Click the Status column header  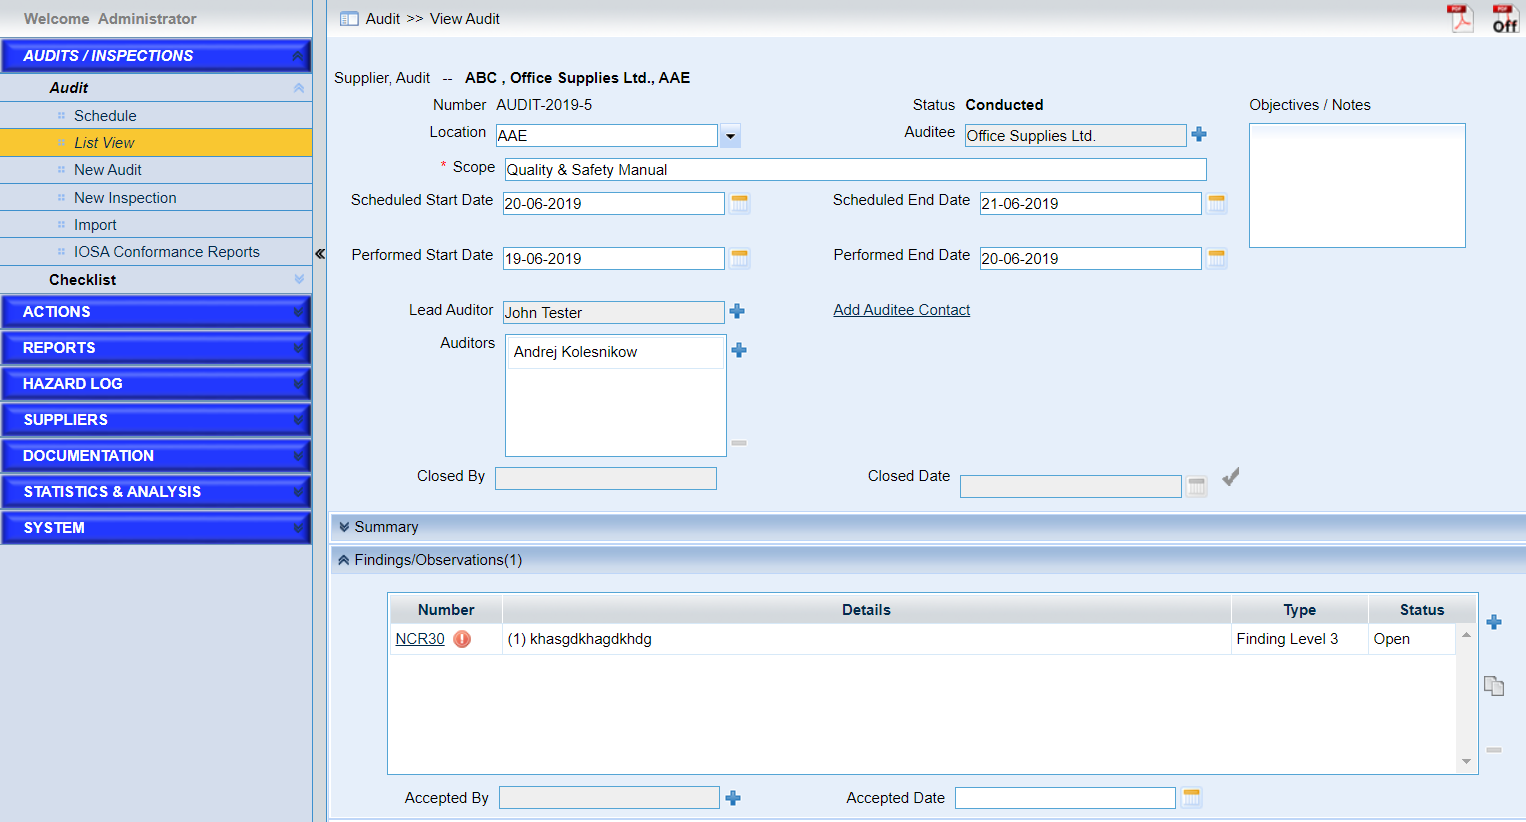[1421, 610]
